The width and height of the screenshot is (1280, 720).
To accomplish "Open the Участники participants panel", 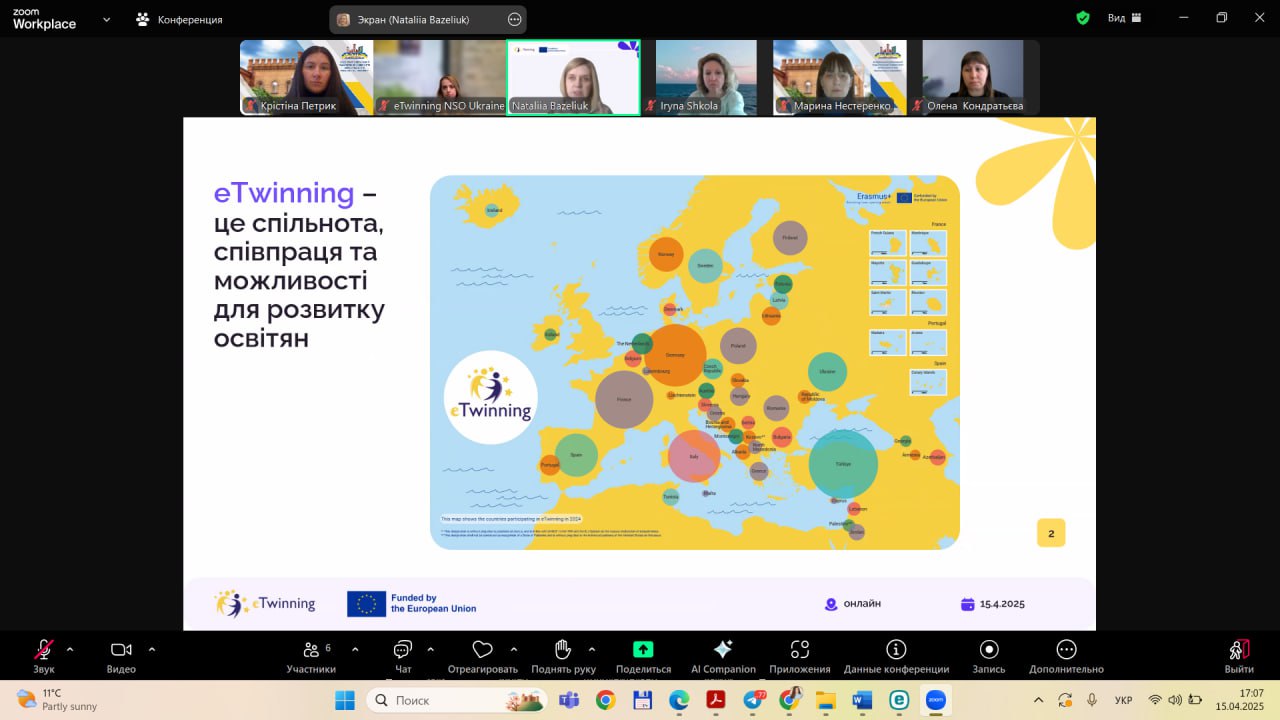I will tap(311, 657).
